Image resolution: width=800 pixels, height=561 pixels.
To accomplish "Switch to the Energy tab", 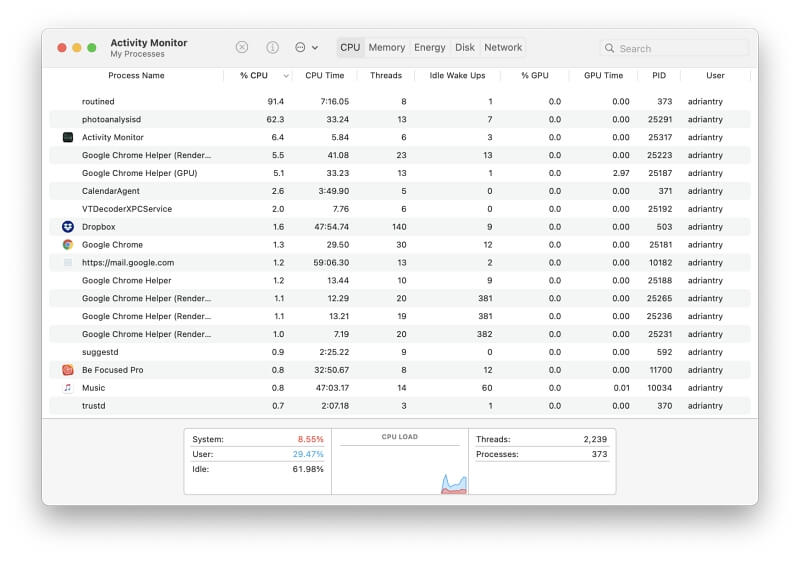I will (430, 47).
